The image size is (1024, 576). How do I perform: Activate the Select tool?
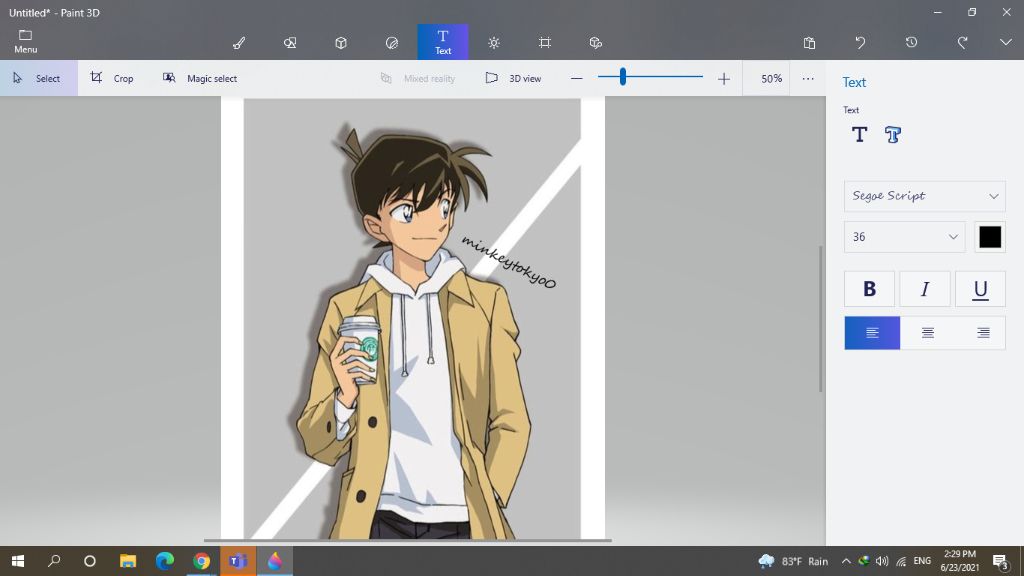coord(39,78)
